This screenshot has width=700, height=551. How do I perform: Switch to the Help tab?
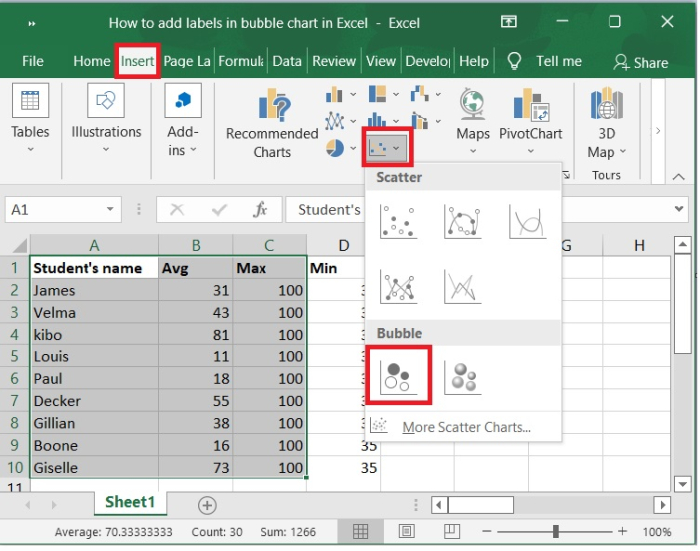(474, 61)
